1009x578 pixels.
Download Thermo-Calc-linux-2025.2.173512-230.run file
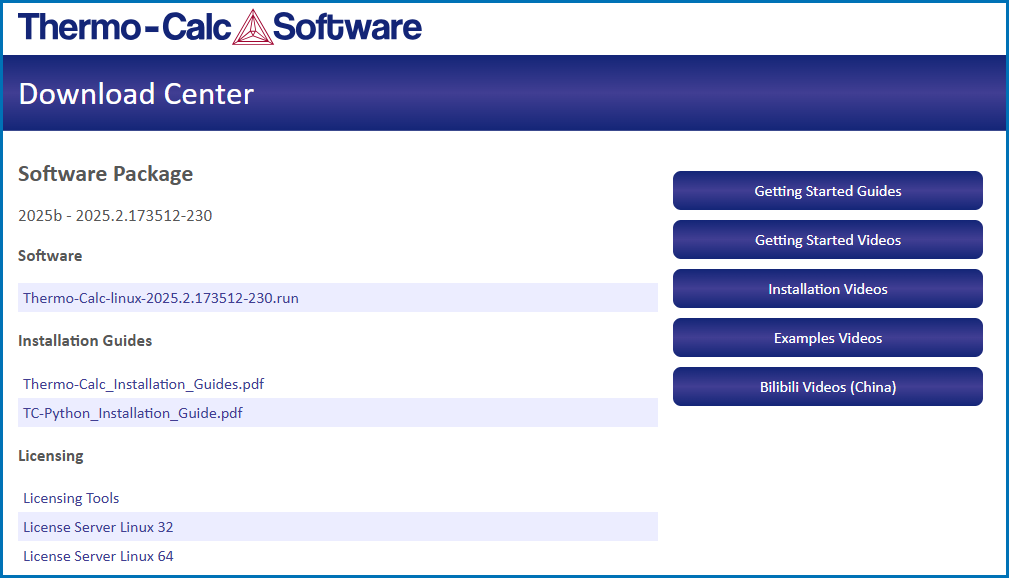coord(161,298)
